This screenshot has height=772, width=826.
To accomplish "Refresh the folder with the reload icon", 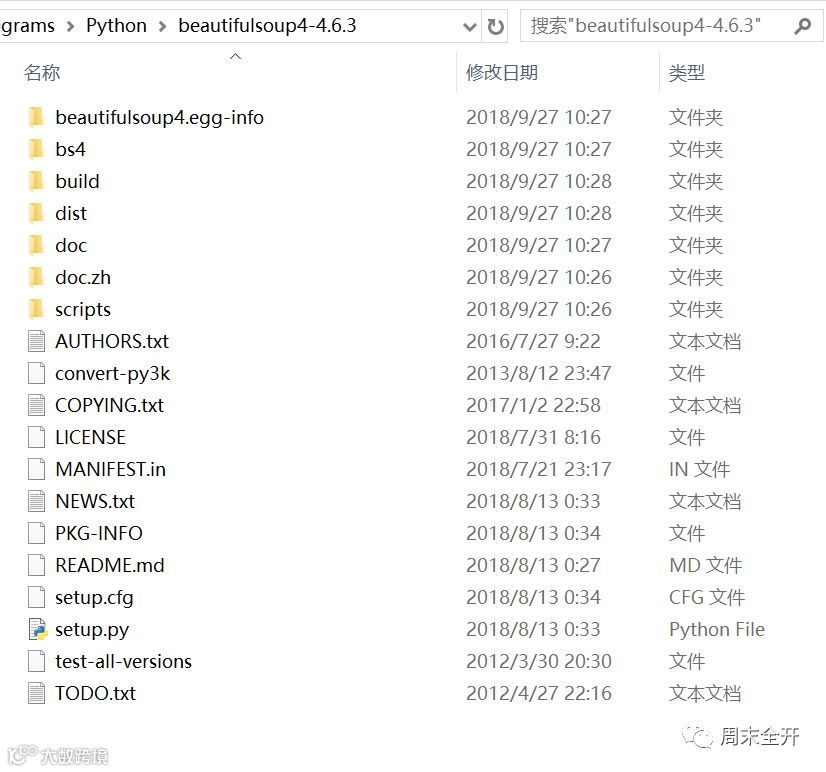I will (495, 26).
